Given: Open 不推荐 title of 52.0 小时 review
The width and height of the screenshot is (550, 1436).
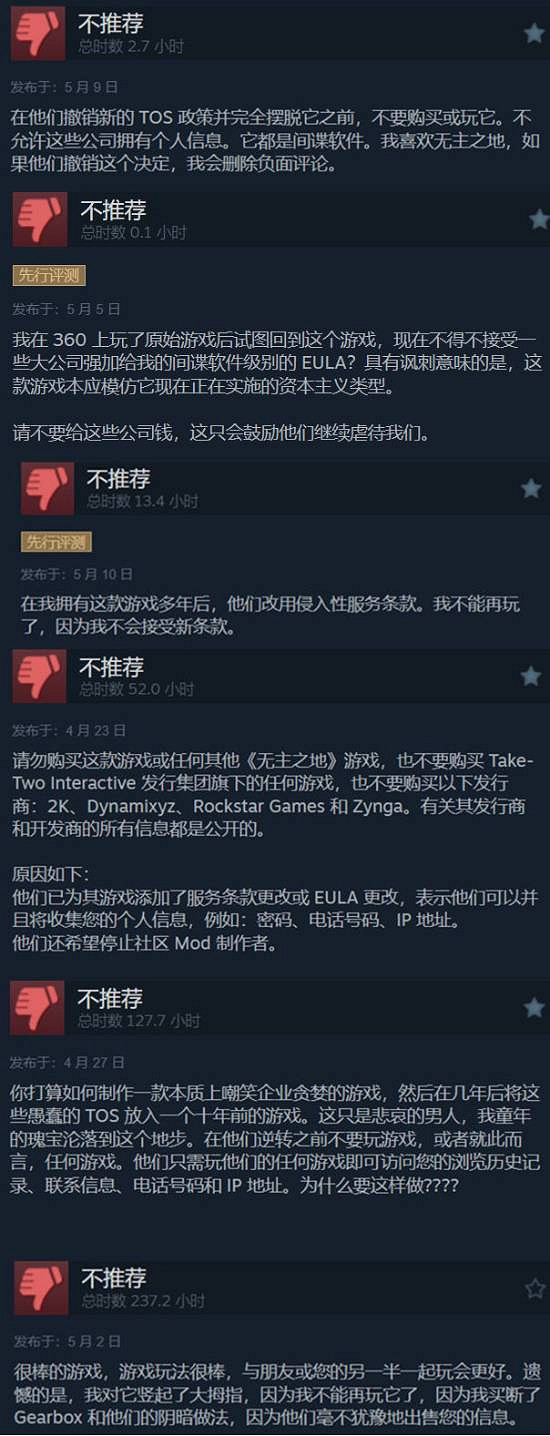Looking at the screenshot, I should 112,666.
